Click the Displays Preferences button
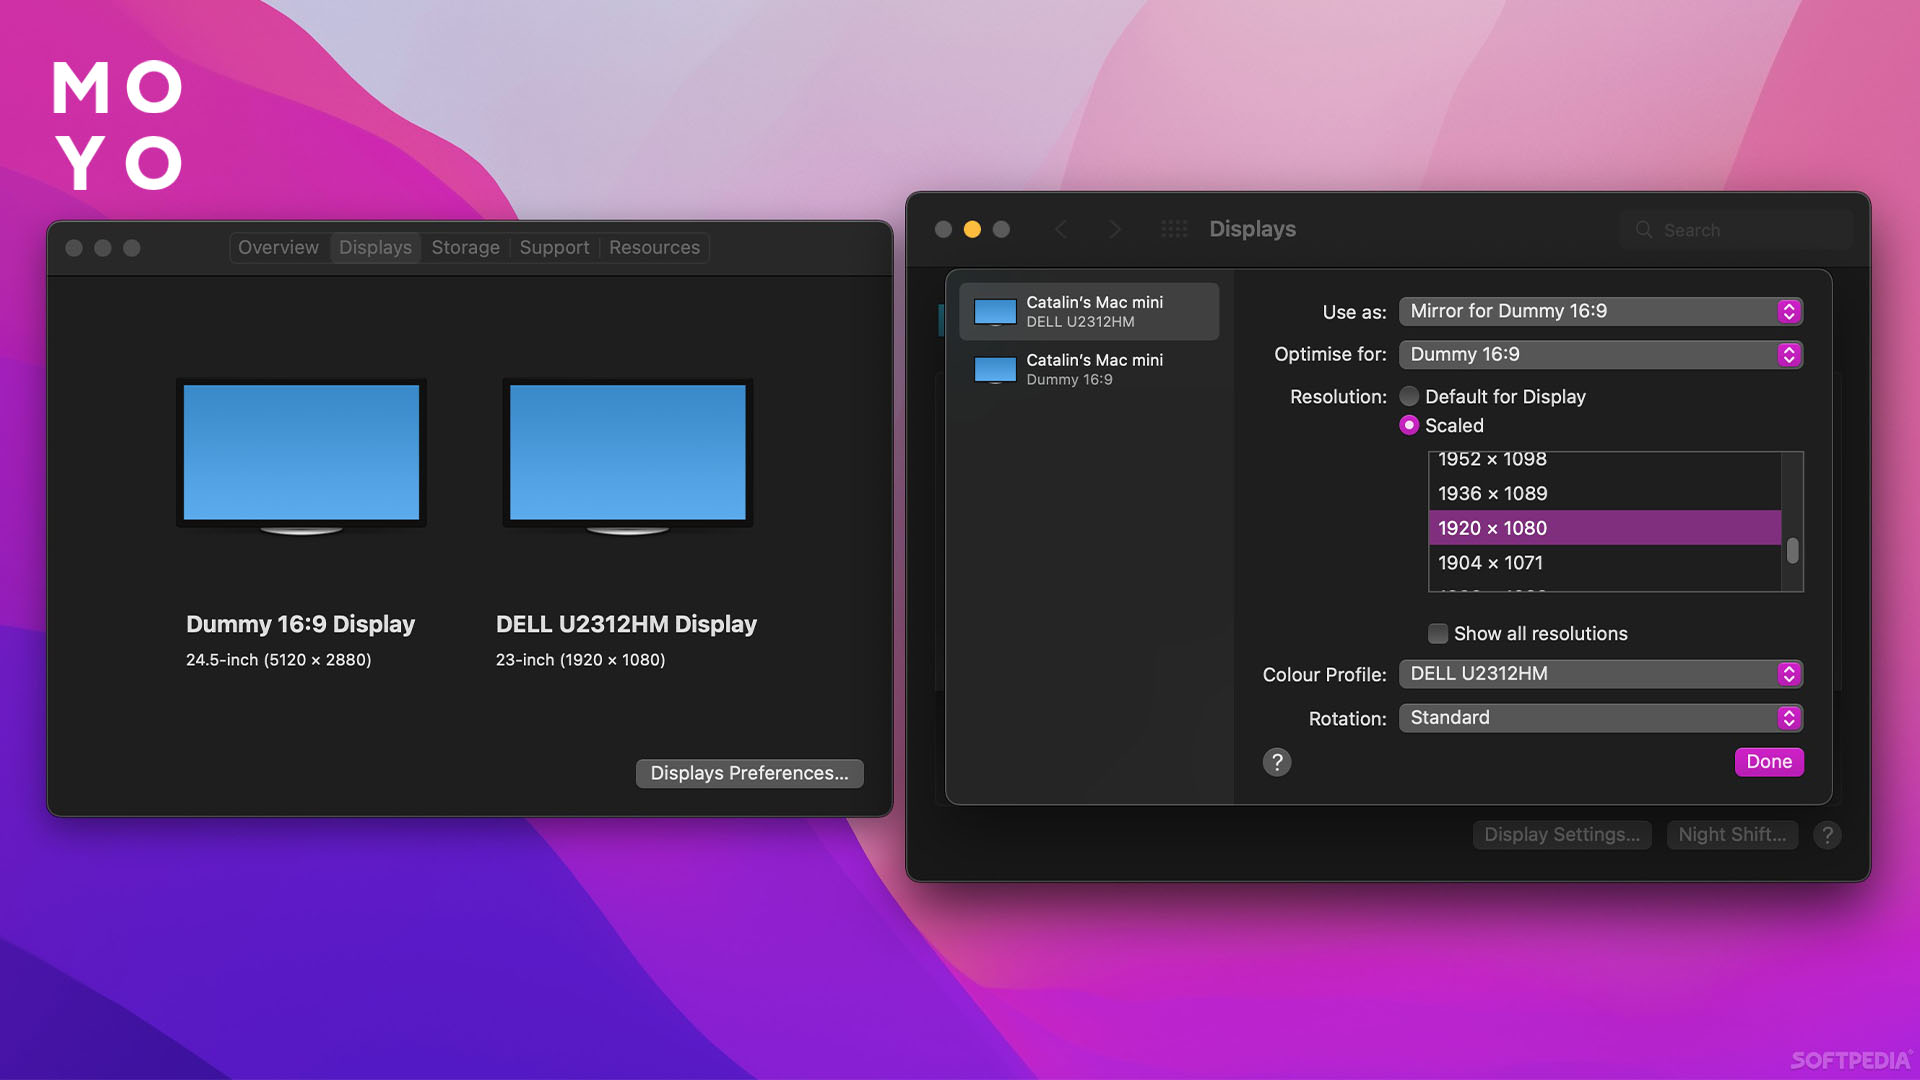The image size is (1920, 1080). pyautogui.click(x=748, y=771)
